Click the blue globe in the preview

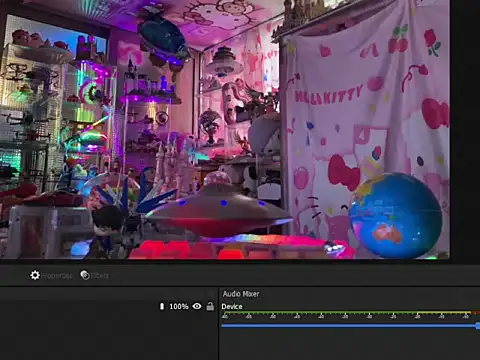click(x=396, y=215)
